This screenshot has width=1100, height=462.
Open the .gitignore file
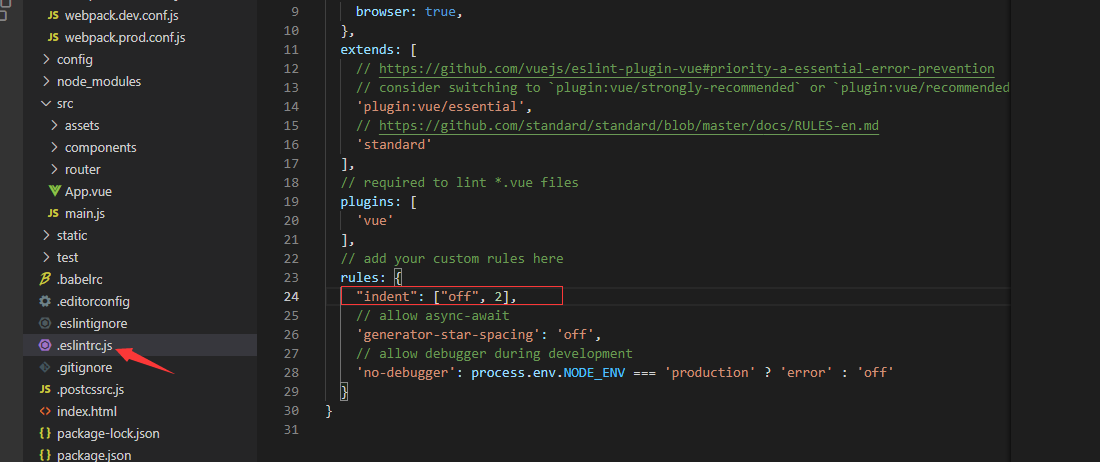pos(84,367)
